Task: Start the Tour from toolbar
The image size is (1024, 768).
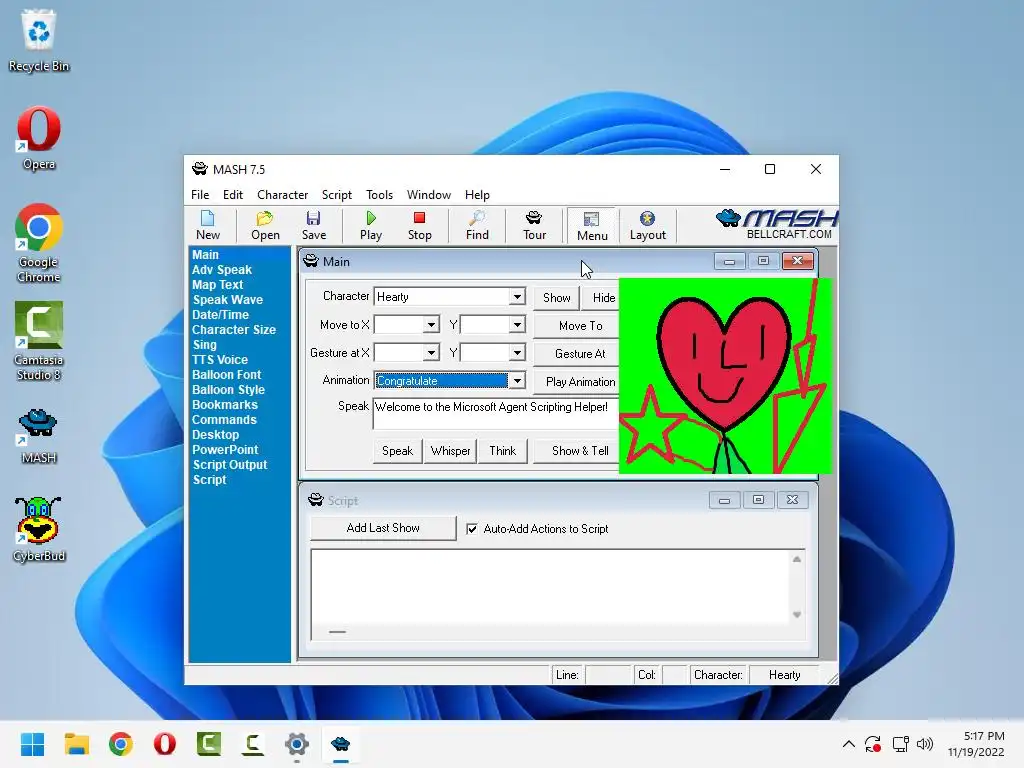Action: click(534, 225)
